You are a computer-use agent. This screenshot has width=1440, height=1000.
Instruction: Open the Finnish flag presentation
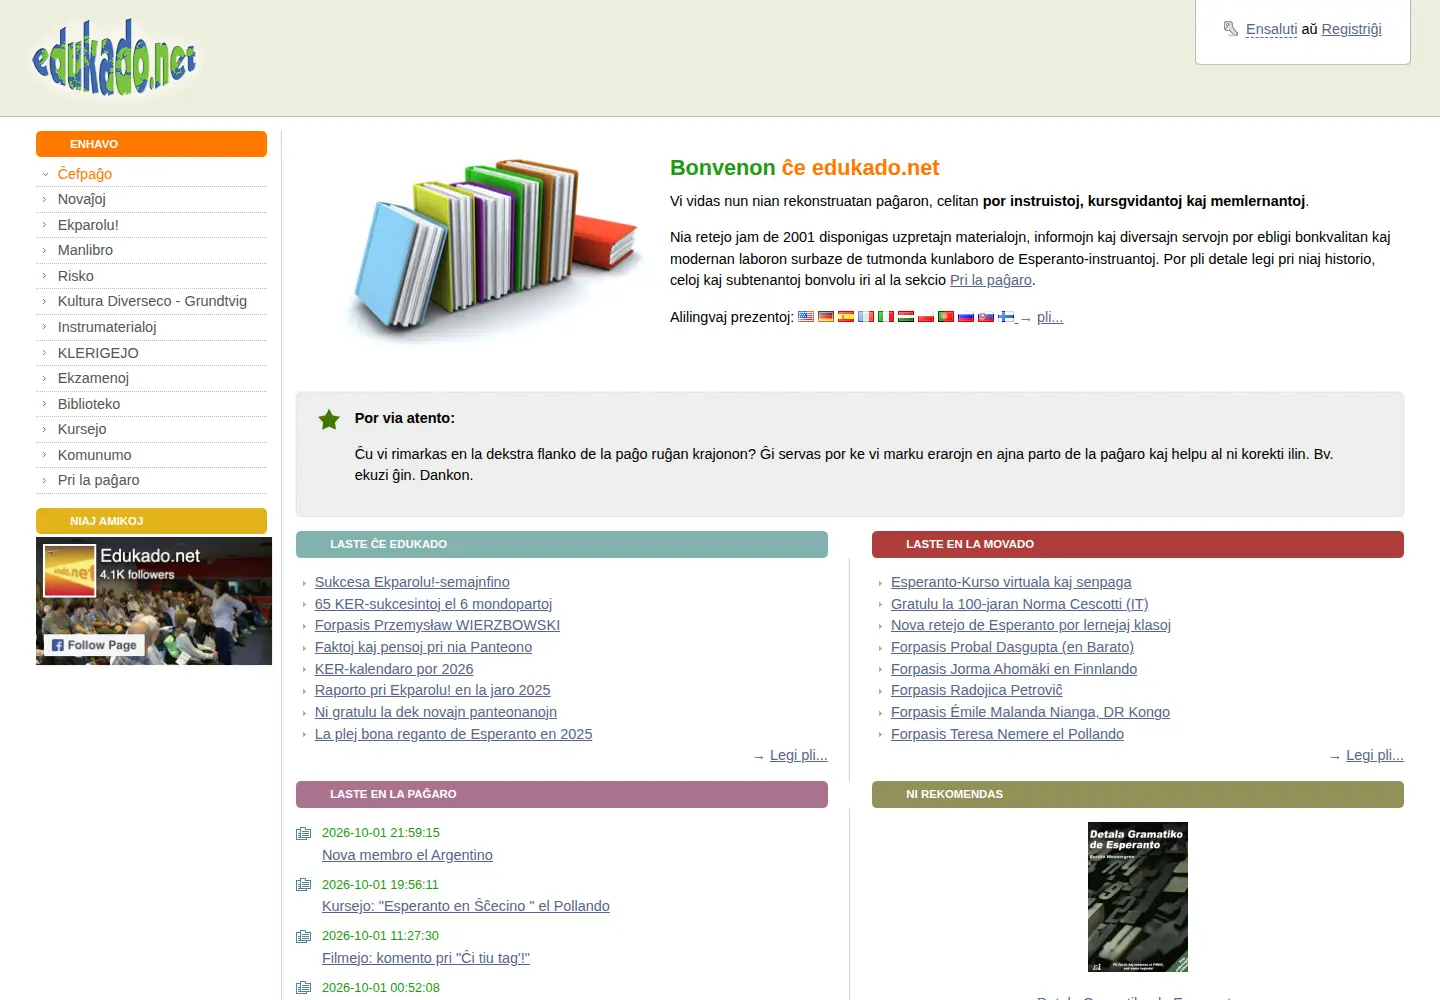point(1006,317)
